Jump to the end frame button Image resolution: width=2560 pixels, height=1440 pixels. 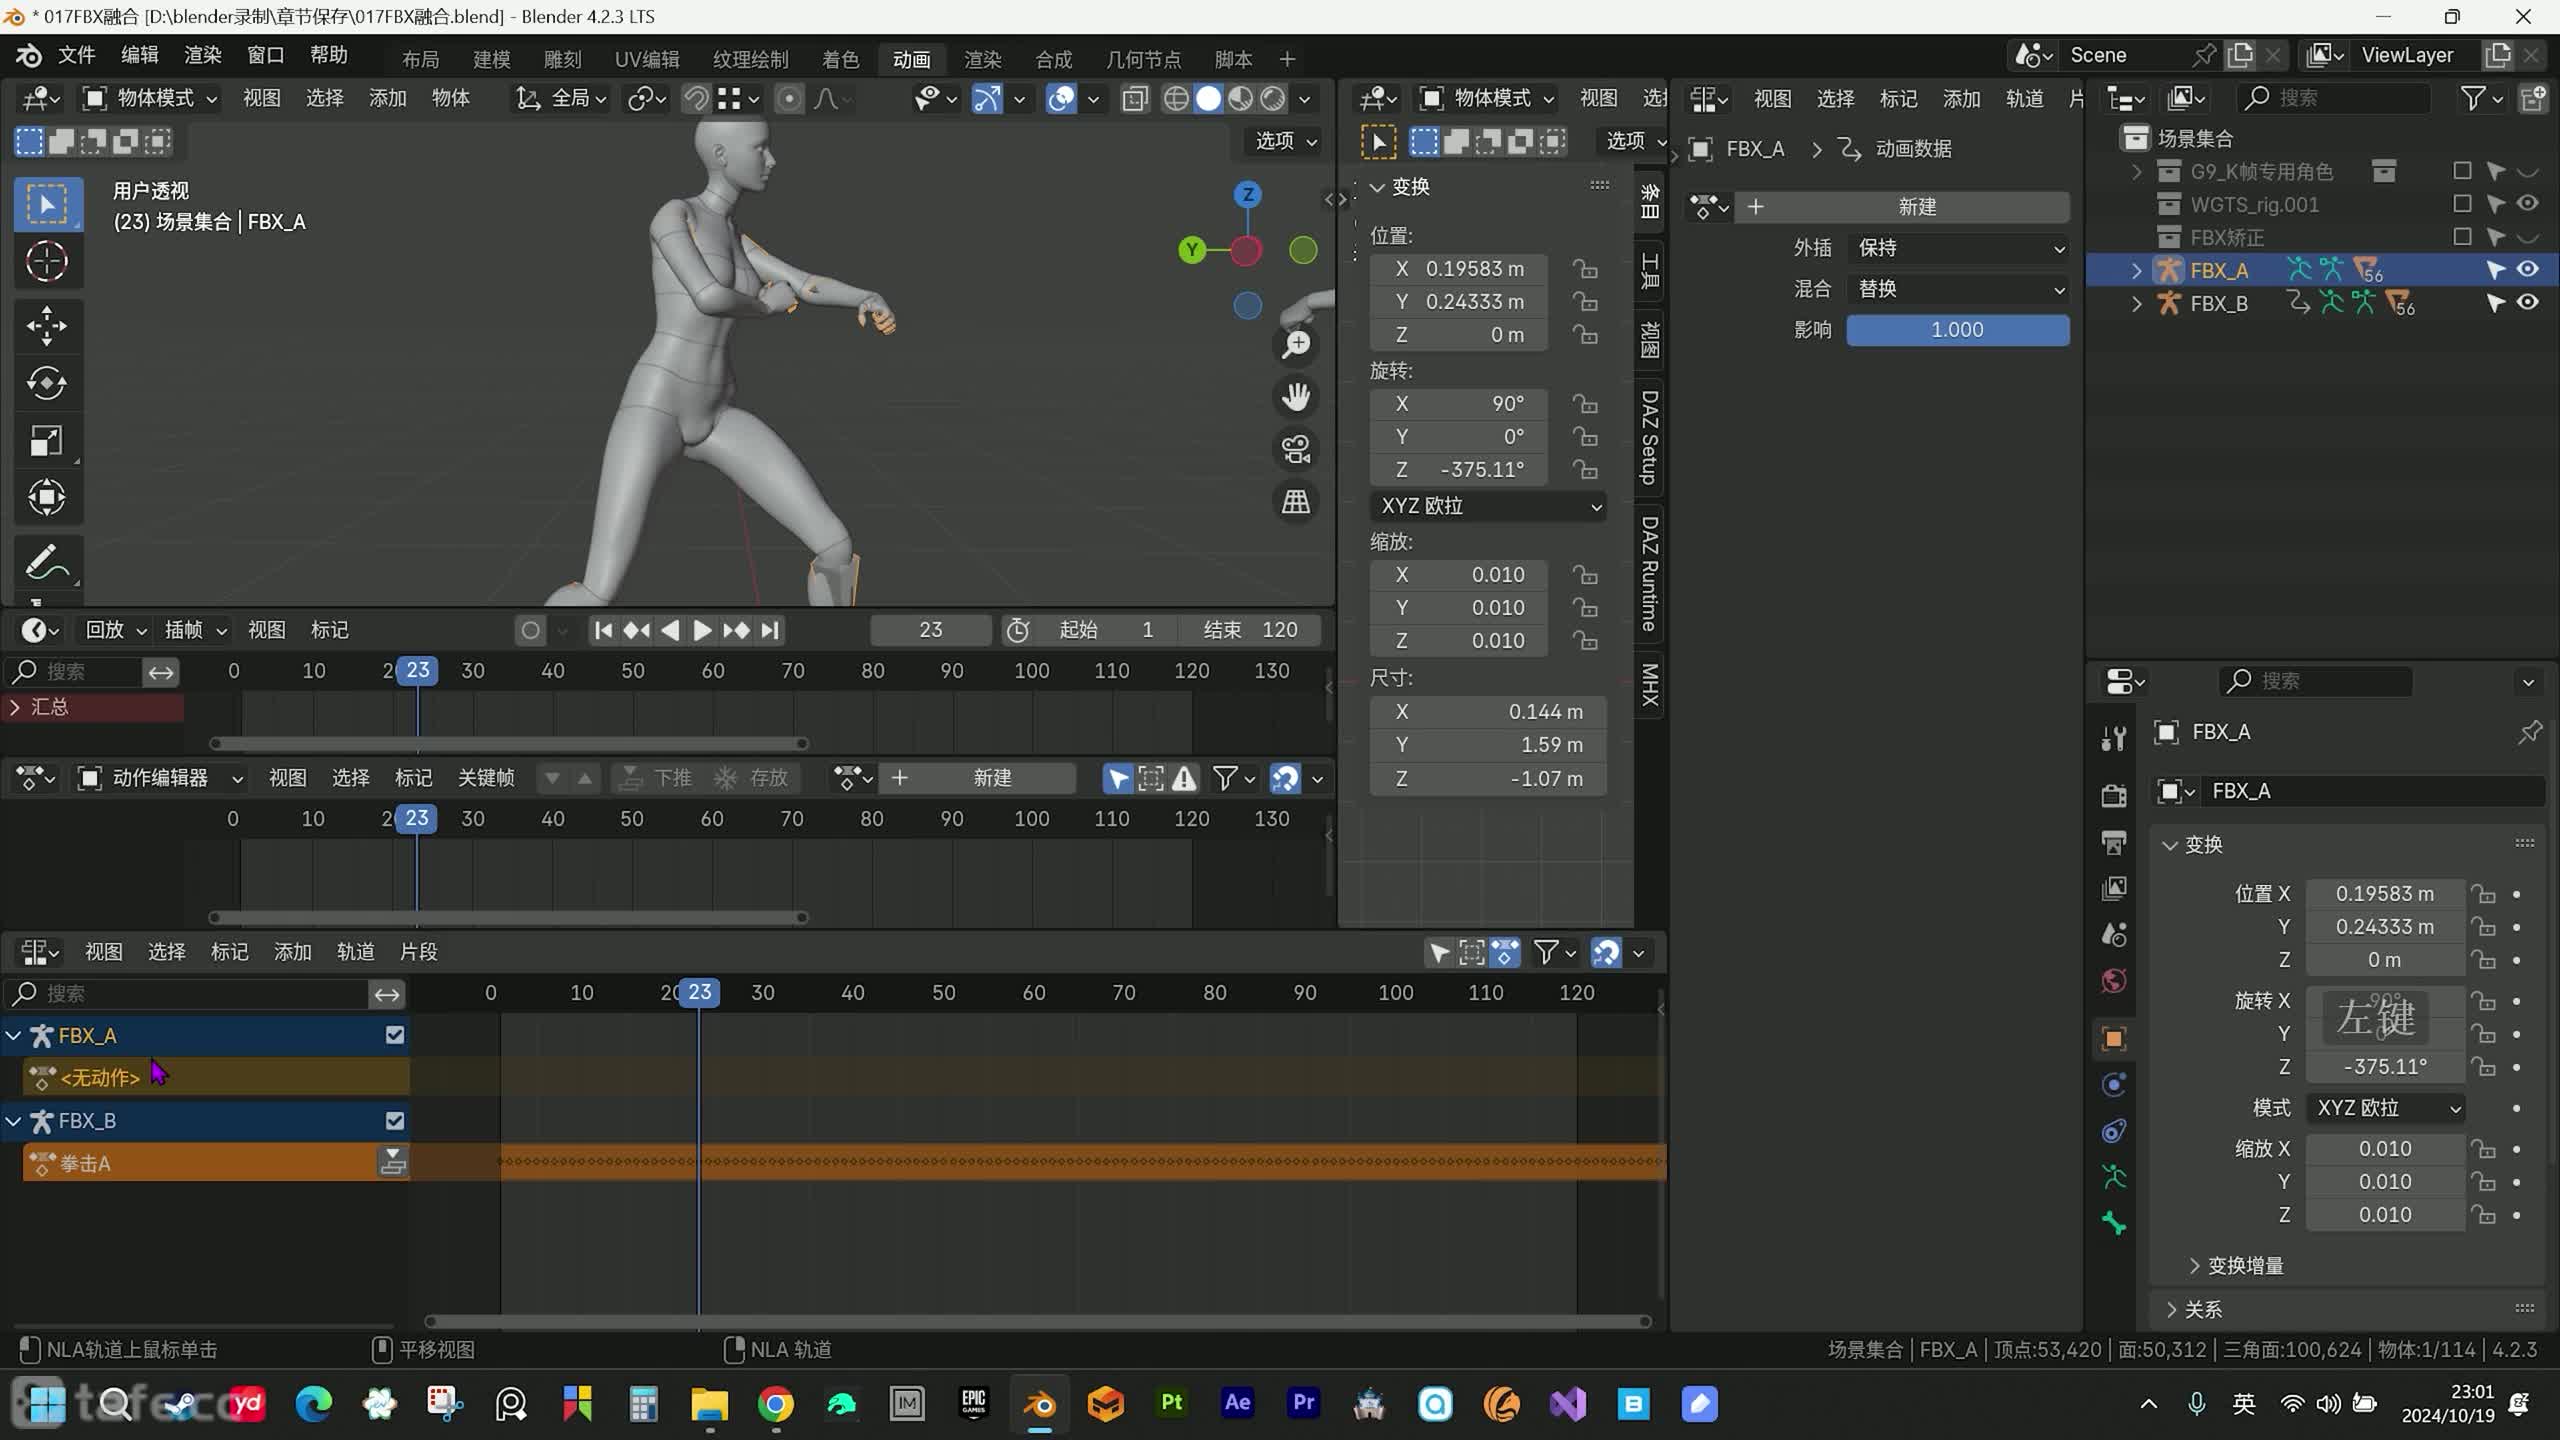pos(769,630)
